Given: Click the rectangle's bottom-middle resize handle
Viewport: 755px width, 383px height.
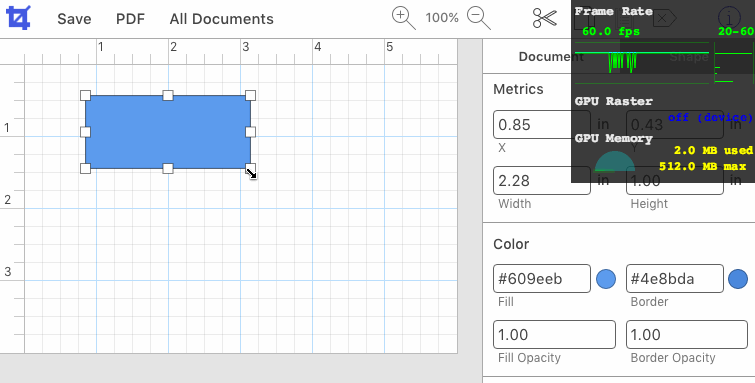Looking at the screenshot, I should tap(168, 168).
